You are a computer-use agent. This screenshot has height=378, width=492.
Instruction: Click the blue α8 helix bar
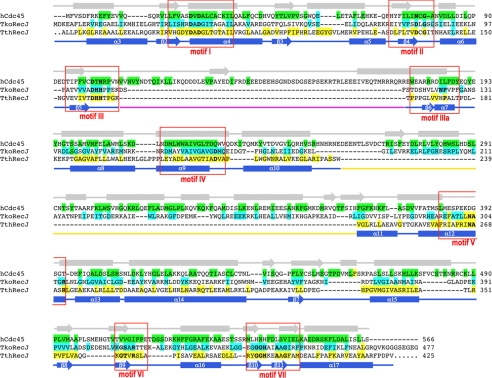point(102,169)
